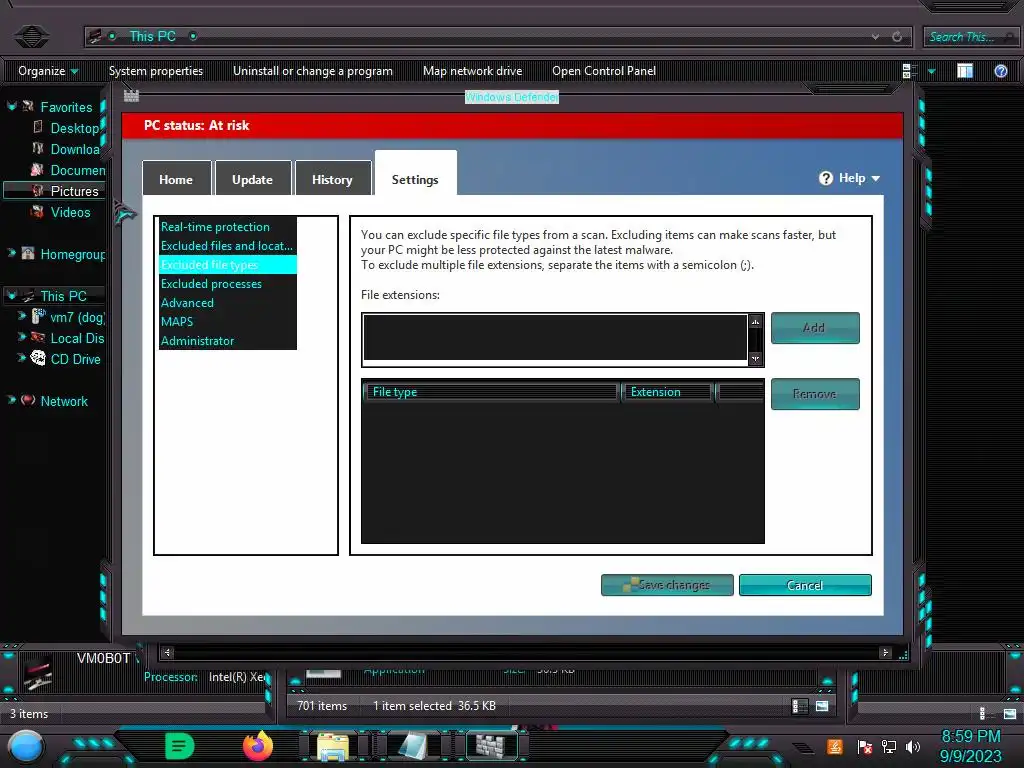Open the Action Center flag tray icon

click(865, 747)
